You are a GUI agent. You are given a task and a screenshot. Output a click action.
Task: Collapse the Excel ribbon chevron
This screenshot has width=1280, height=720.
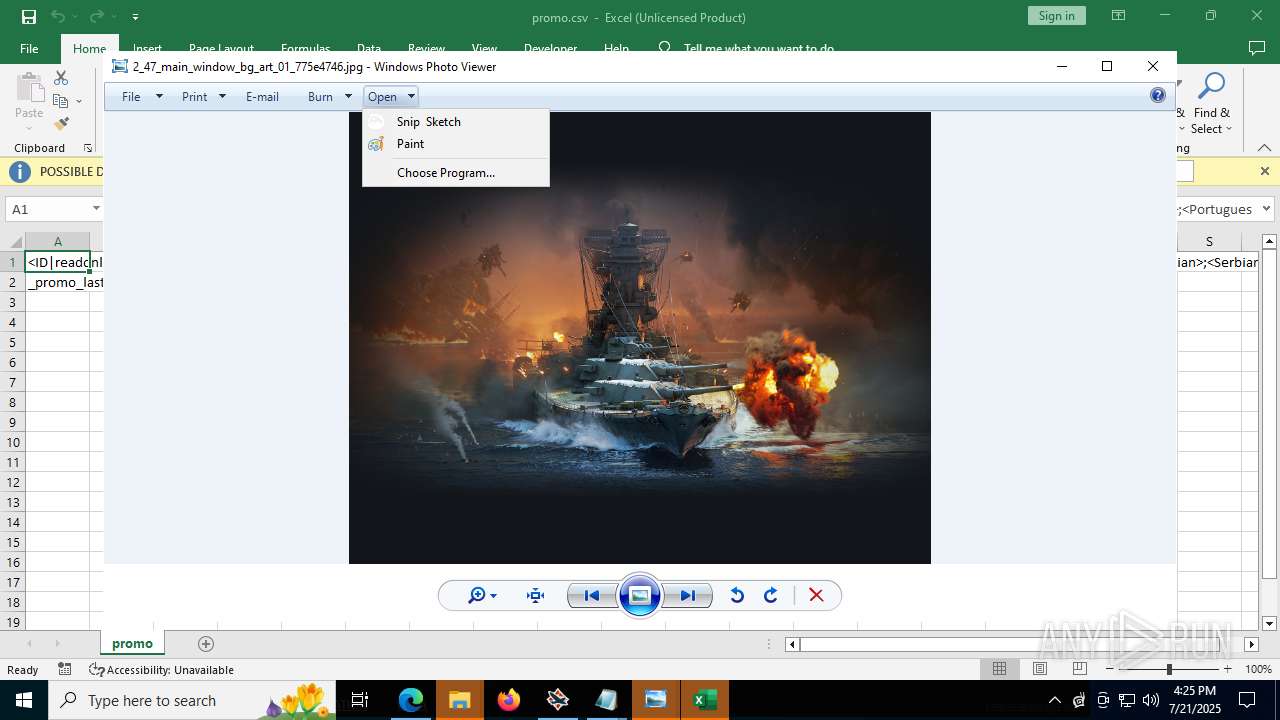pos(1264,148)
